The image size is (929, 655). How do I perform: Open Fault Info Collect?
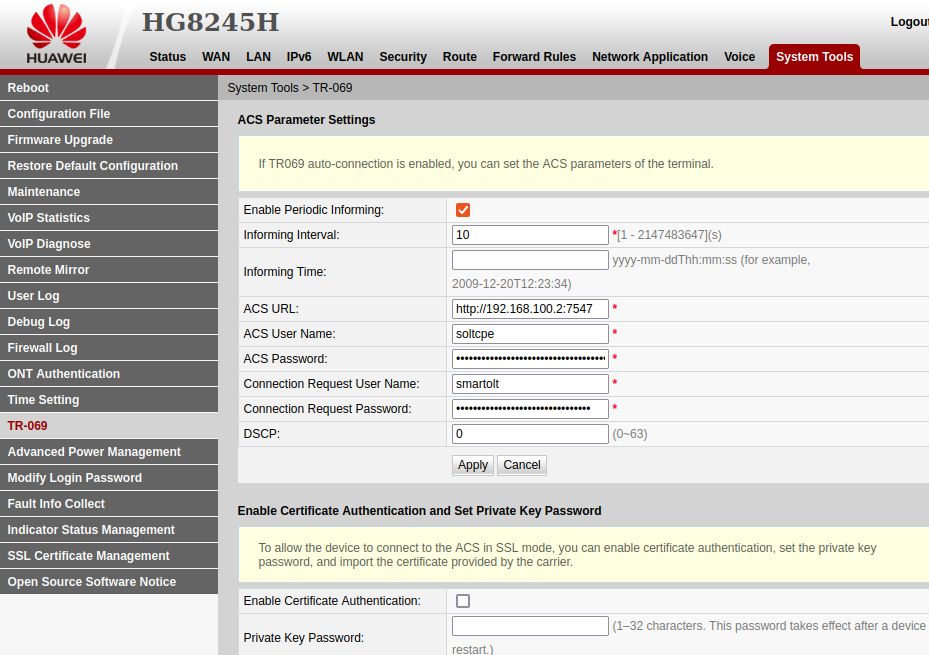(109, 504)
